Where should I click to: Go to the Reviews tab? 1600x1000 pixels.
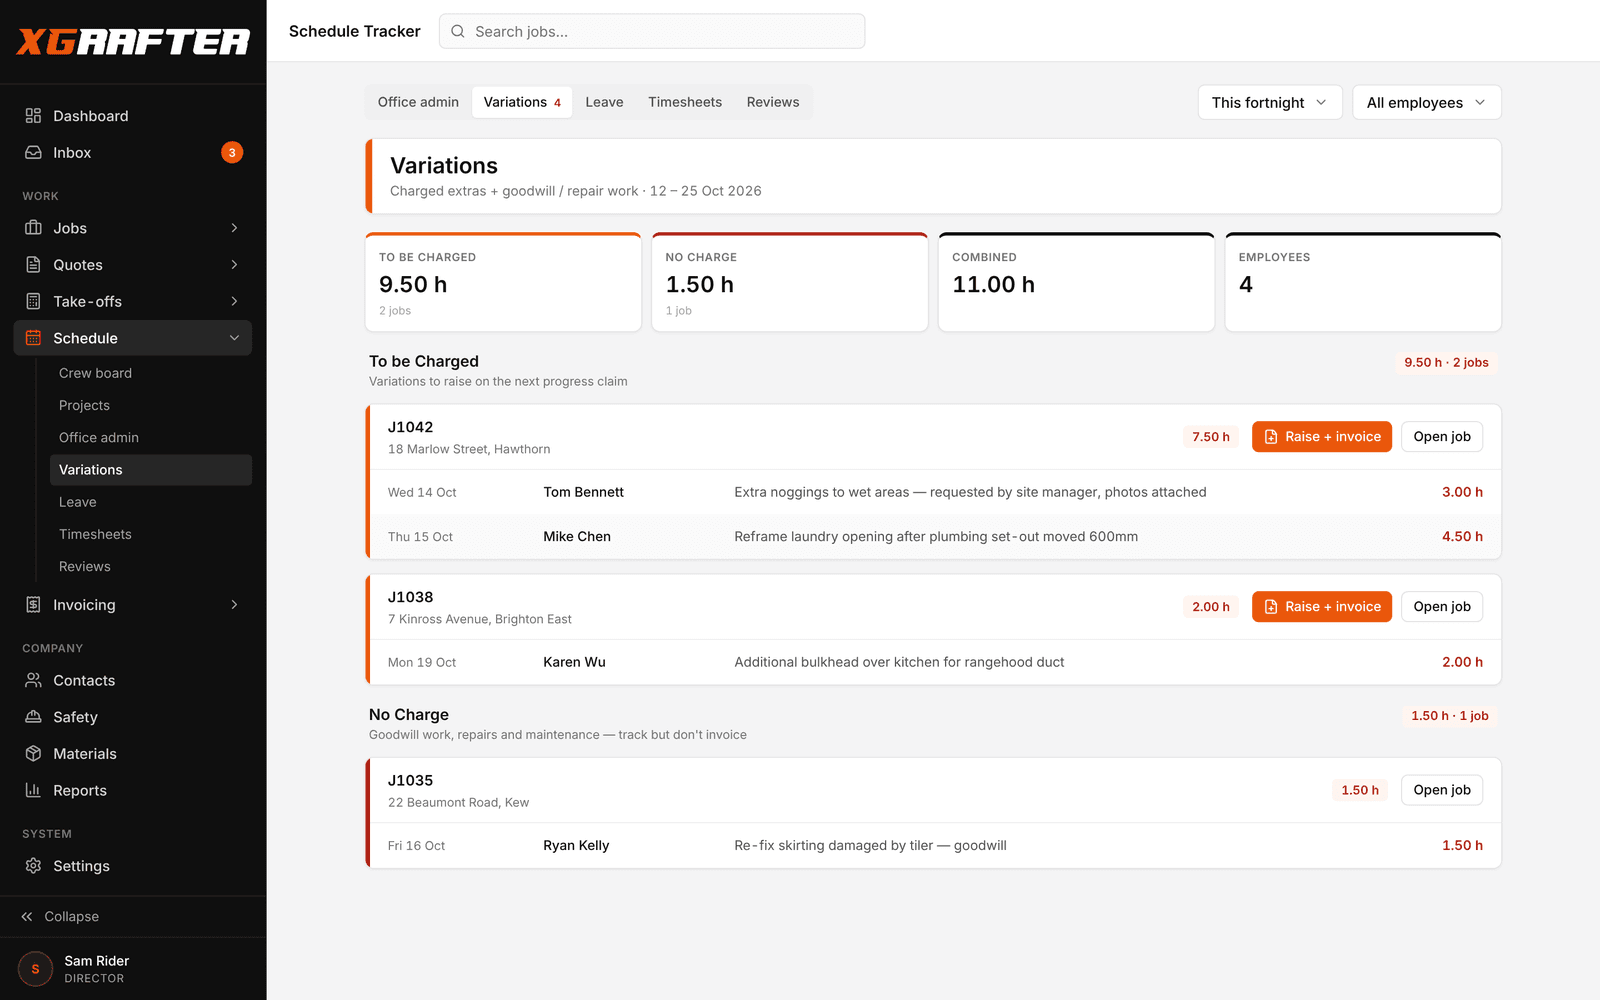pos(773,102)
